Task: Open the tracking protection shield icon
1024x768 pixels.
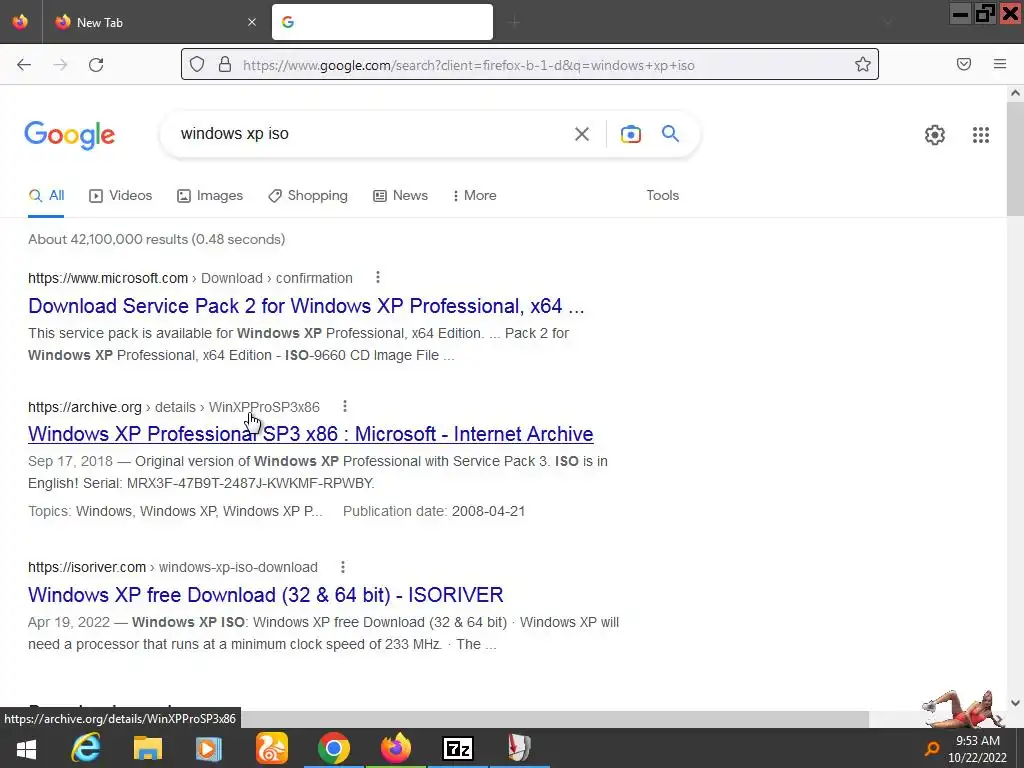Action: (197, 65)
